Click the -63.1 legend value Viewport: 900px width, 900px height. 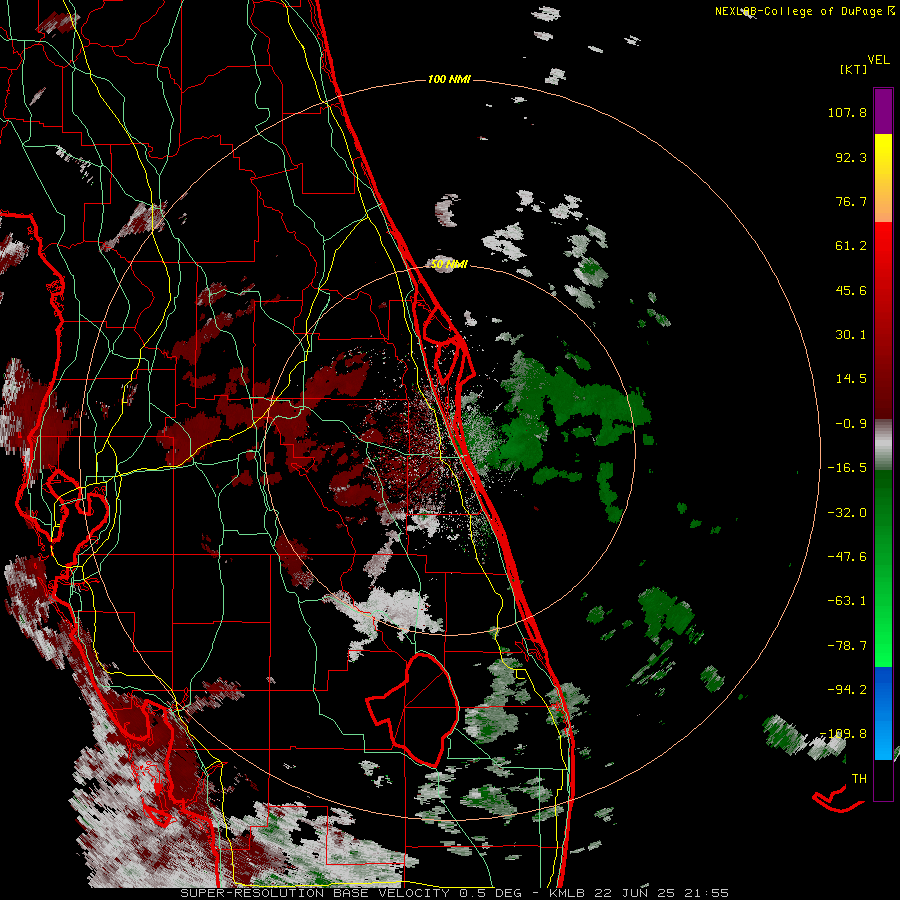point(847,601)
